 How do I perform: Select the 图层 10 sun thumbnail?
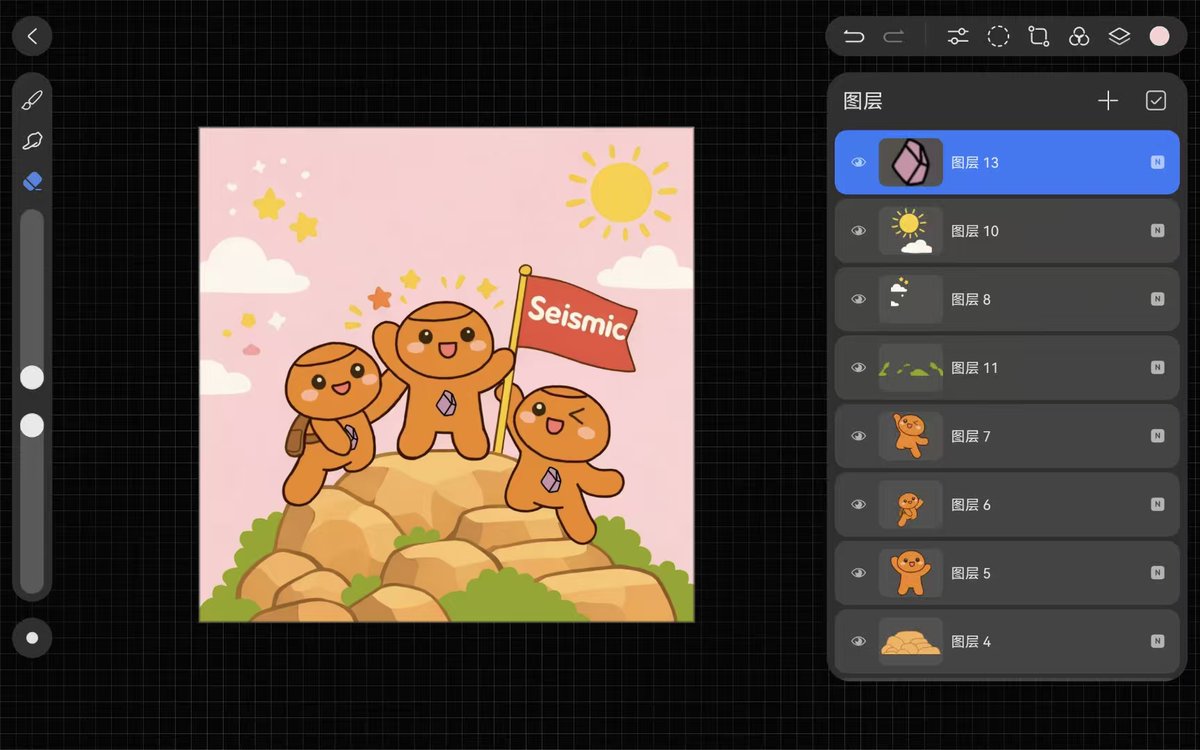[x=911, y=231]
